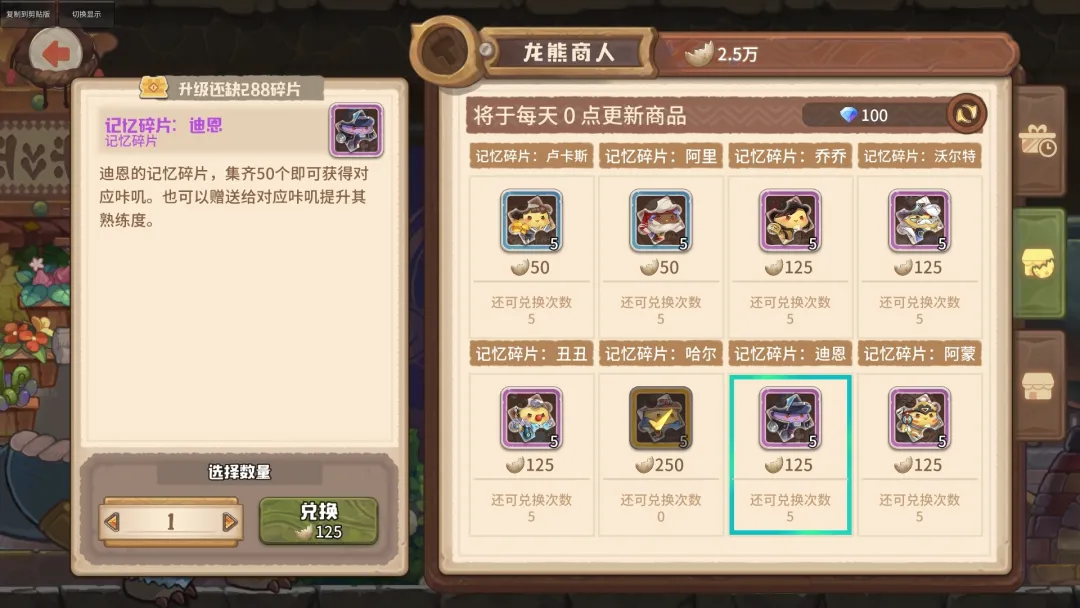Image resolution: width=1080 pixels, height=608 pixels.
Task: Select the 丑丑 memory fragment icon
Action: [531, 418]
